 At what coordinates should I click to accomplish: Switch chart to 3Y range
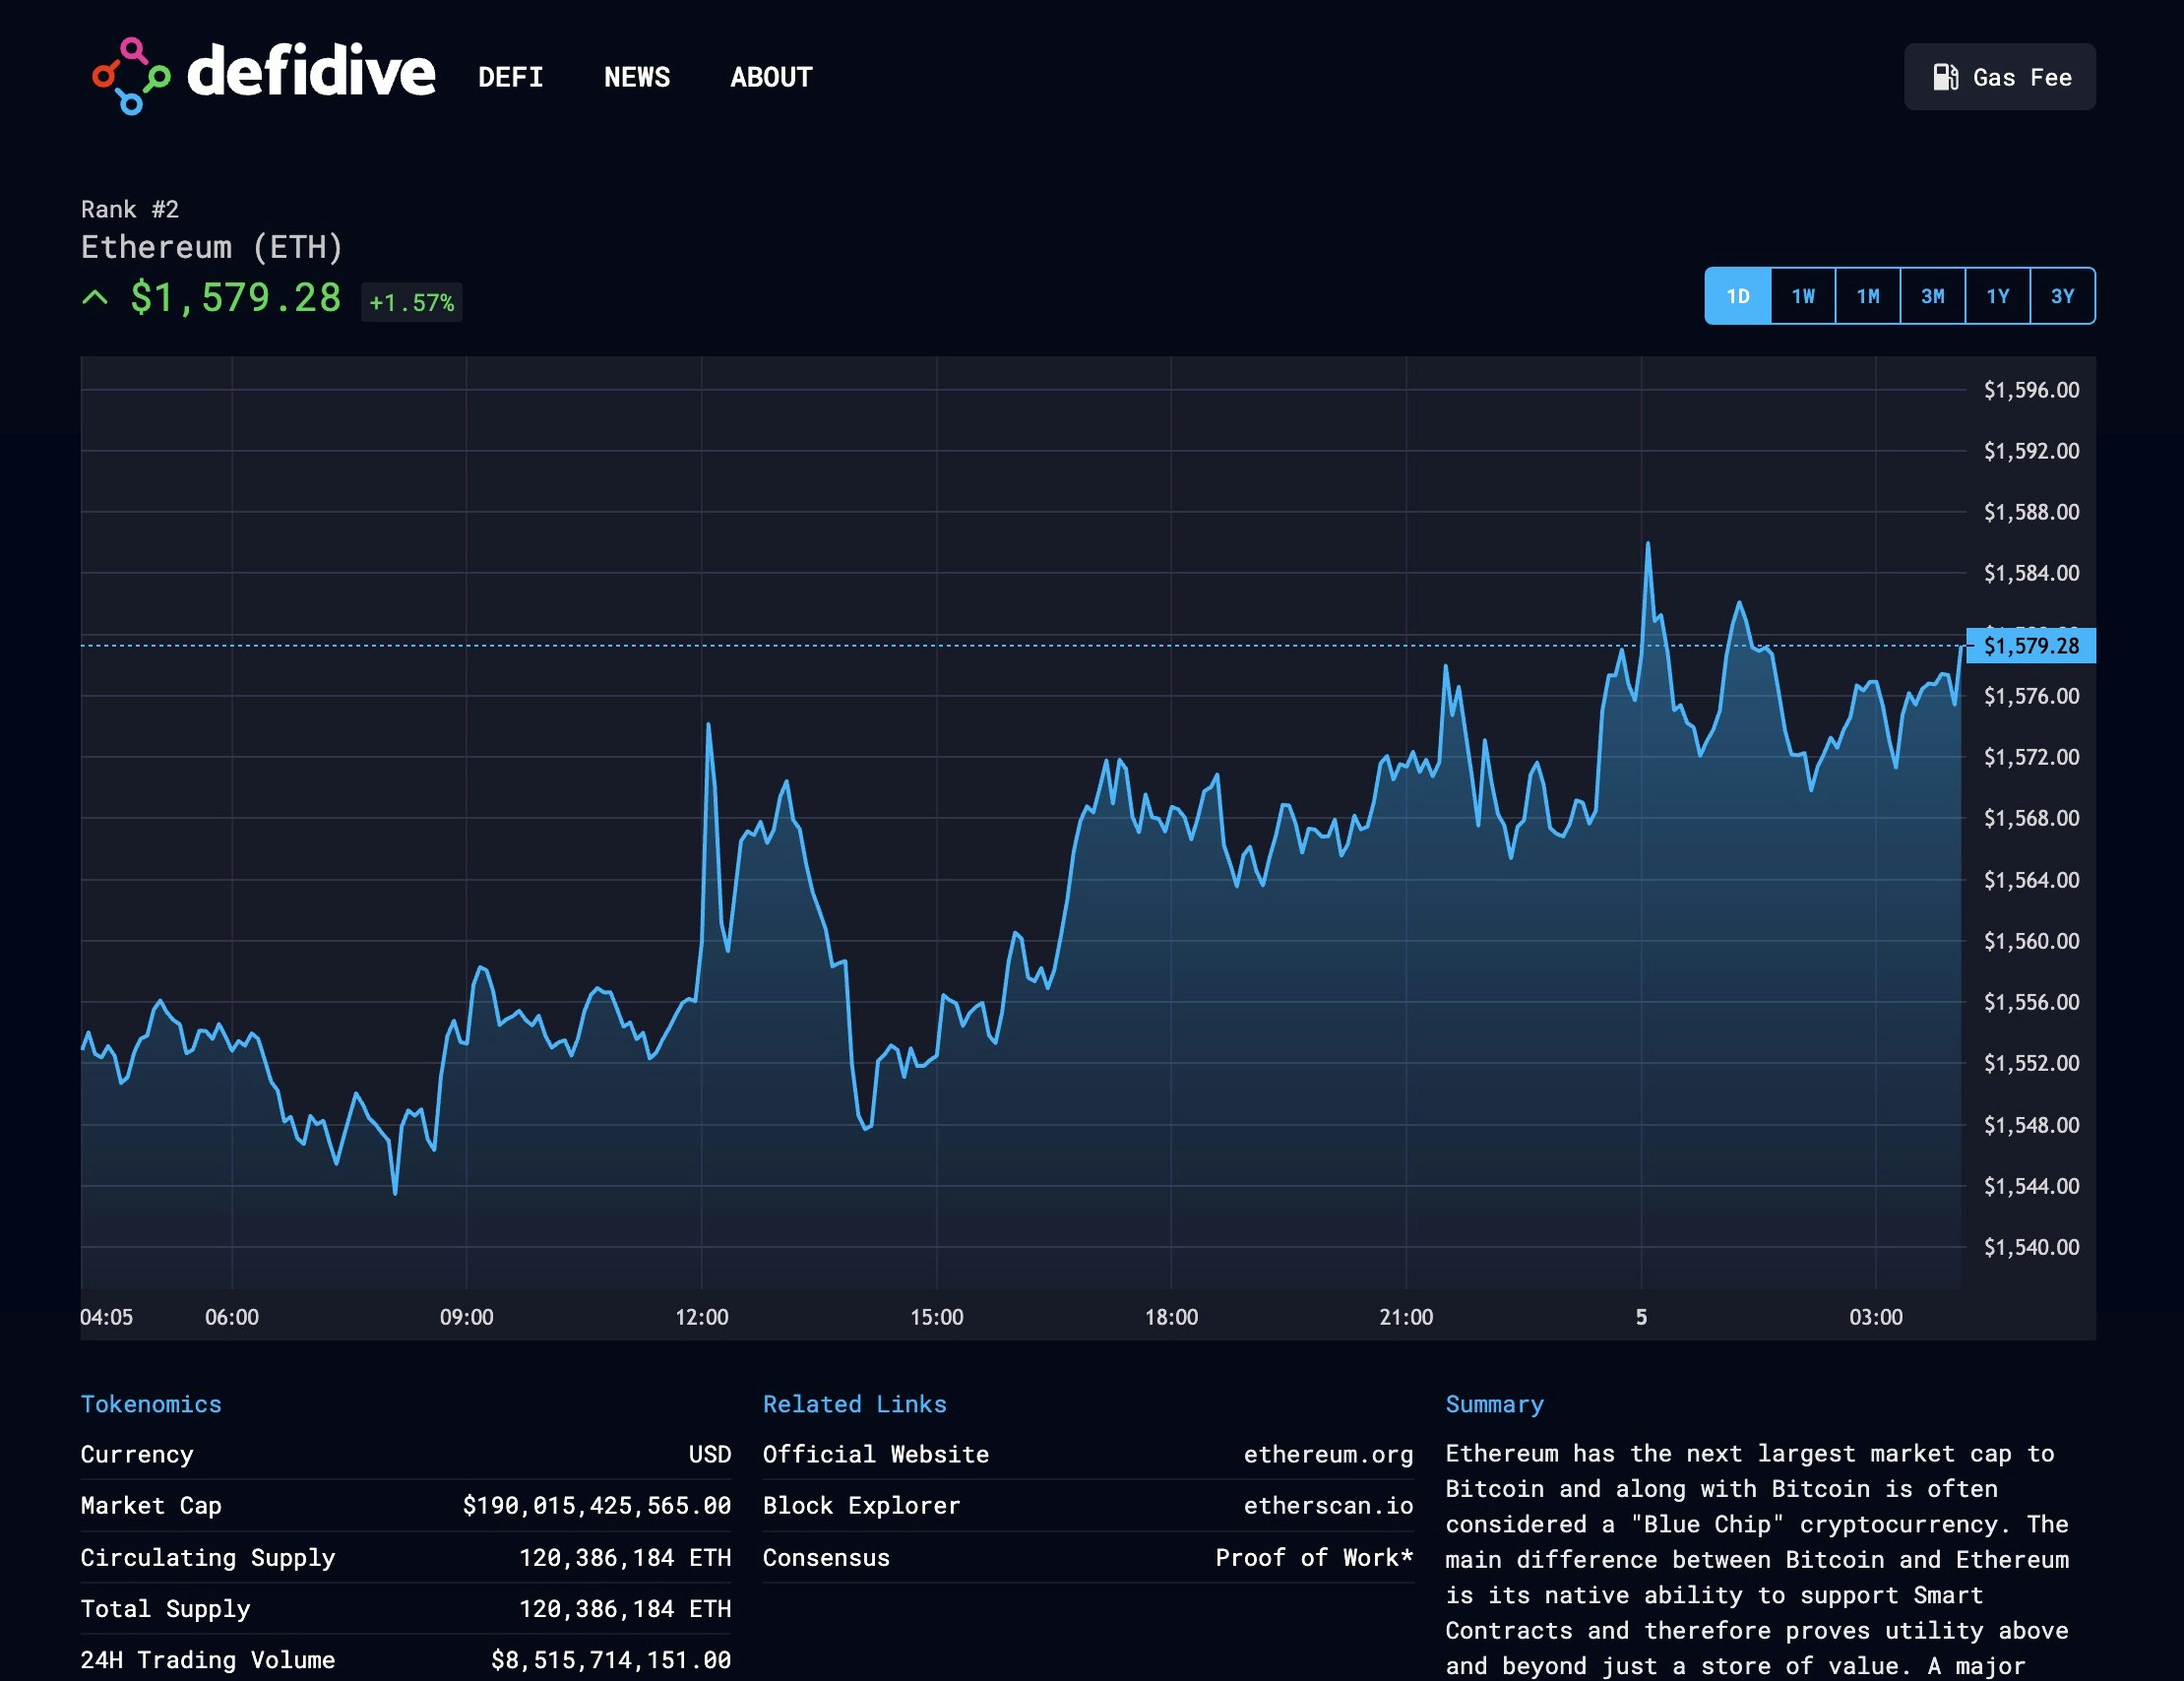pyautogui.click(x=2063, y=296)
